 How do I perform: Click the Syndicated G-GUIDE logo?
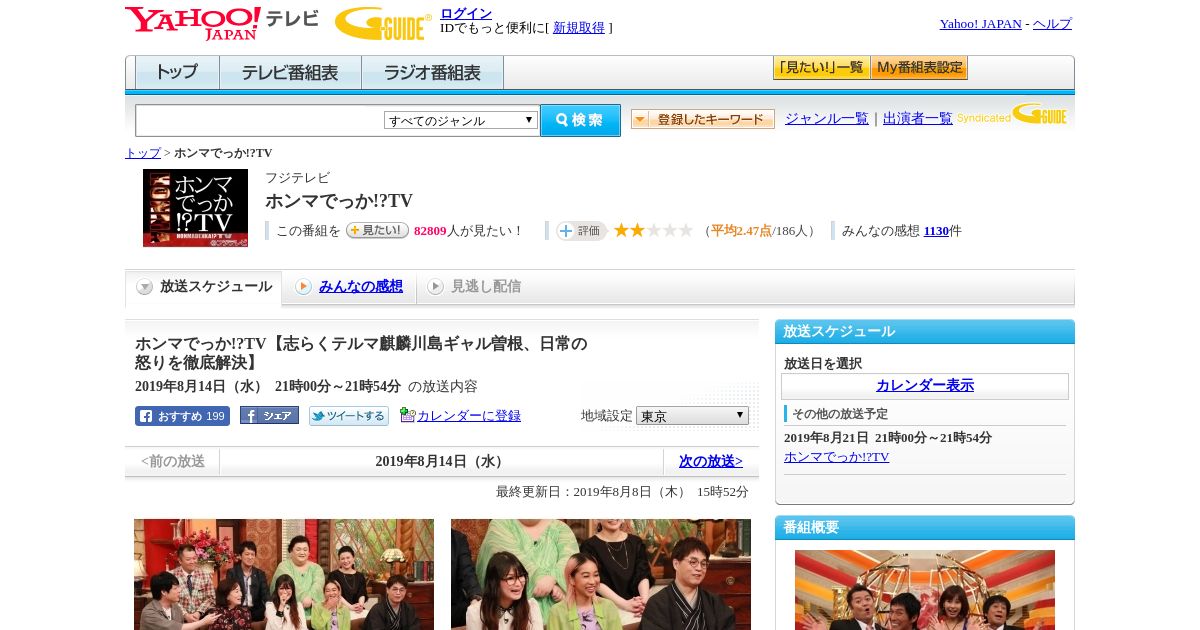[1012, 115]
